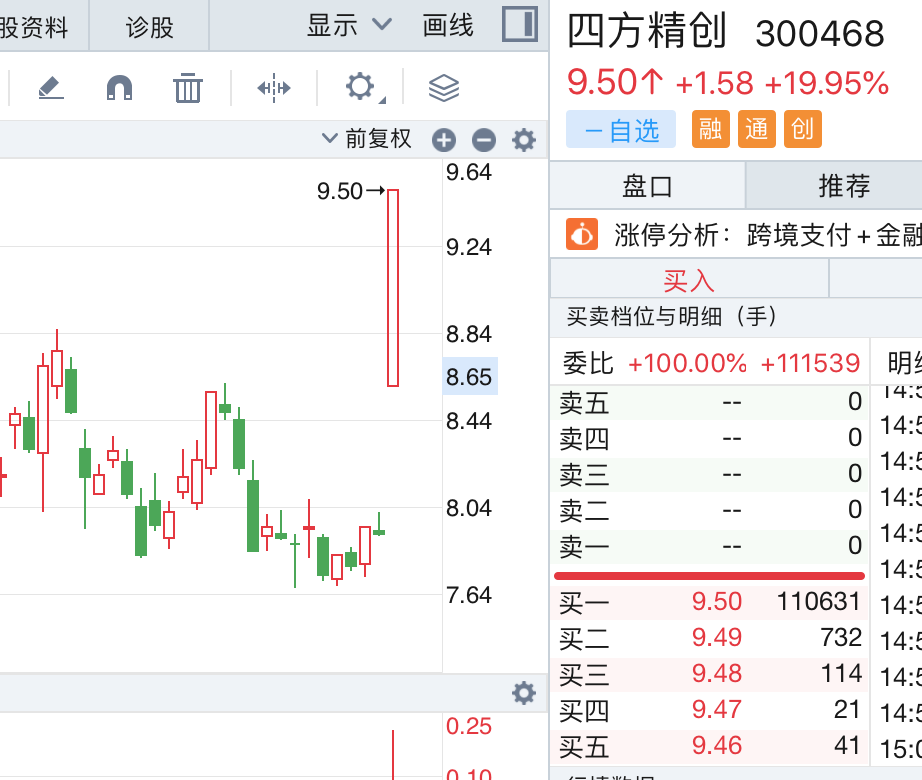The width and height of the screenshot is (922, 780).
Task: Open the volume sub-chart settings gear
Action: (x=524, y=693)
